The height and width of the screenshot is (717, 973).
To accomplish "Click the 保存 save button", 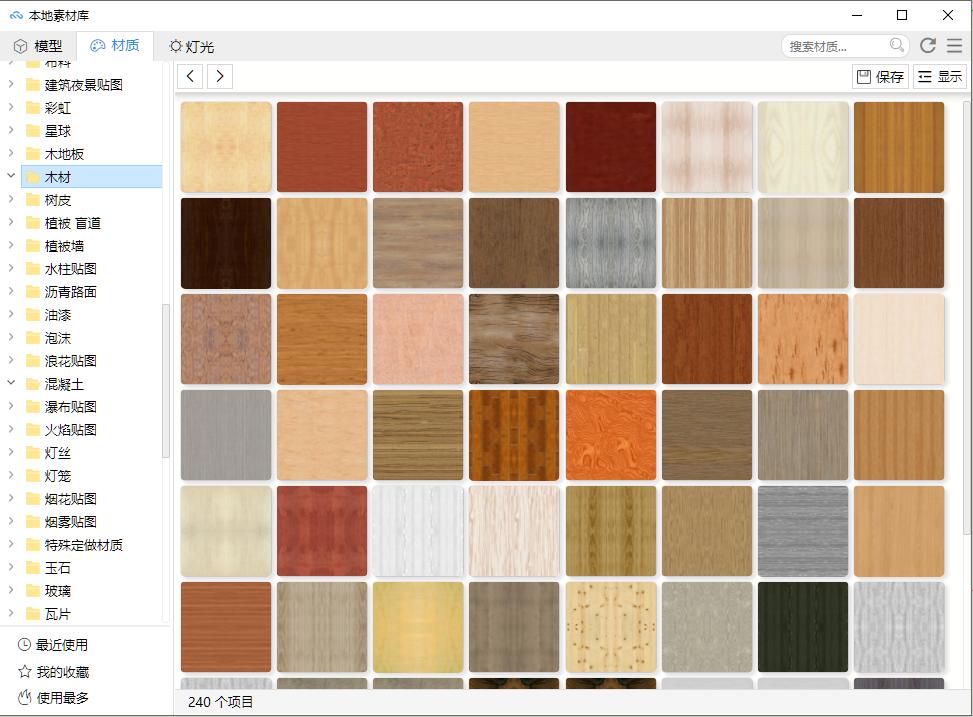I will (x=880, y=76).
